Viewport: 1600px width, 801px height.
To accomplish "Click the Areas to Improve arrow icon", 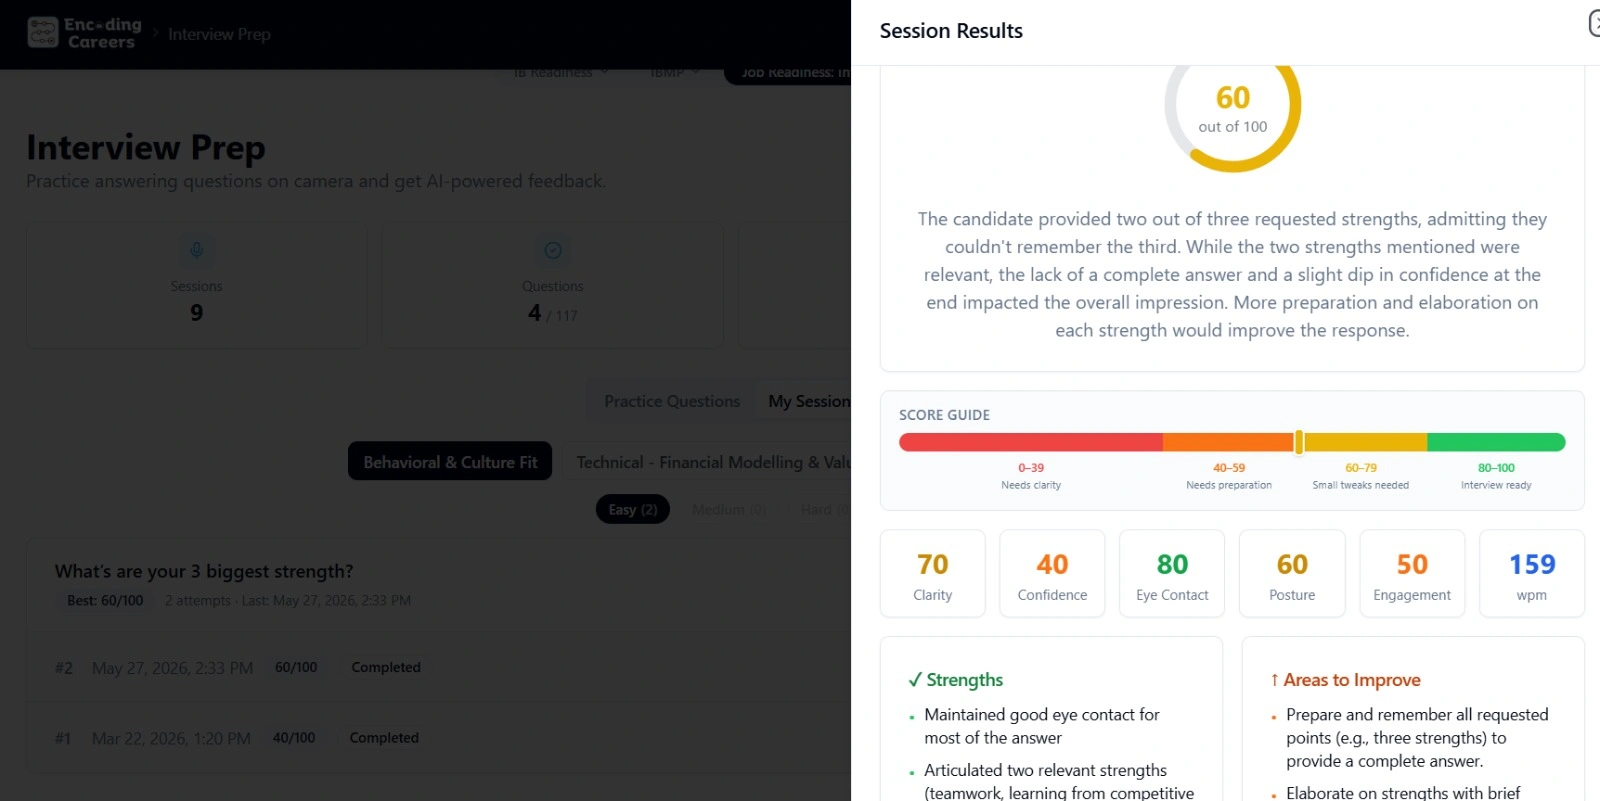I will click(1274, 680).
